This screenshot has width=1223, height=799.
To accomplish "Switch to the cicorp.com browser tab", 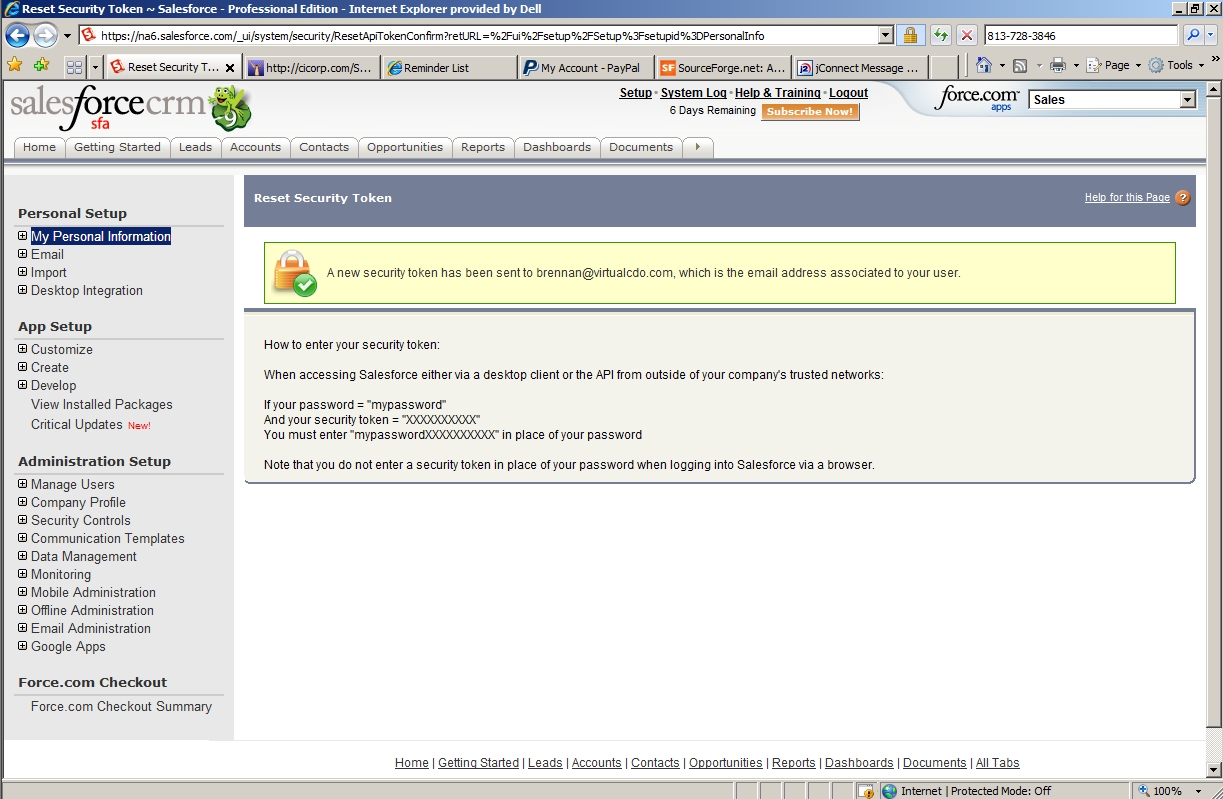I will click(x=312, y=68).
